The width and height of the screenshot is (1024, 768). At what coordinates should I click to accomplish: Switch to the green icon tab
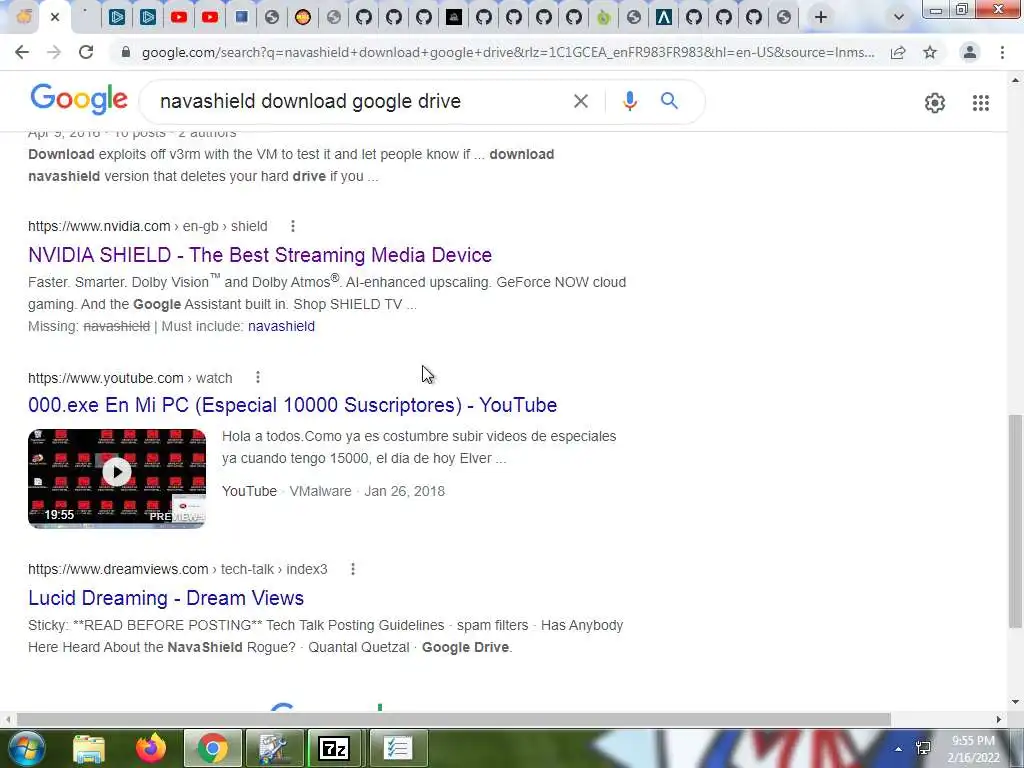(603, 18)
